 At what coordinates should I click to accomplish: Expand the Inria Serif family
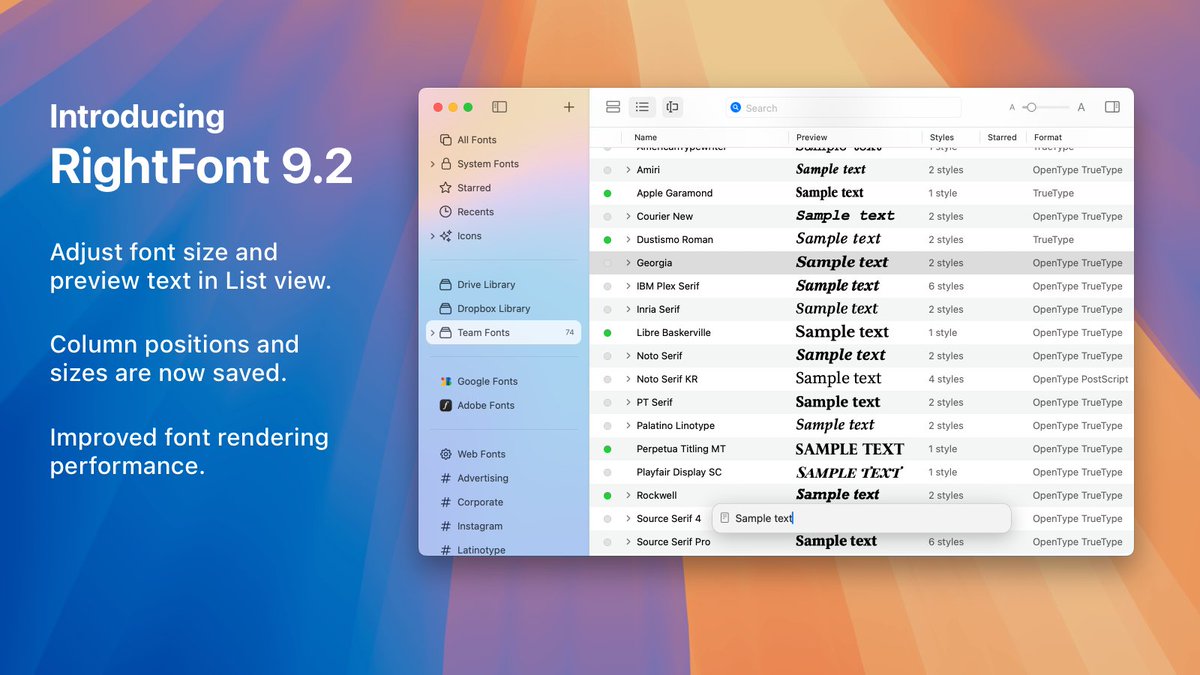click(x=628, y=309)
